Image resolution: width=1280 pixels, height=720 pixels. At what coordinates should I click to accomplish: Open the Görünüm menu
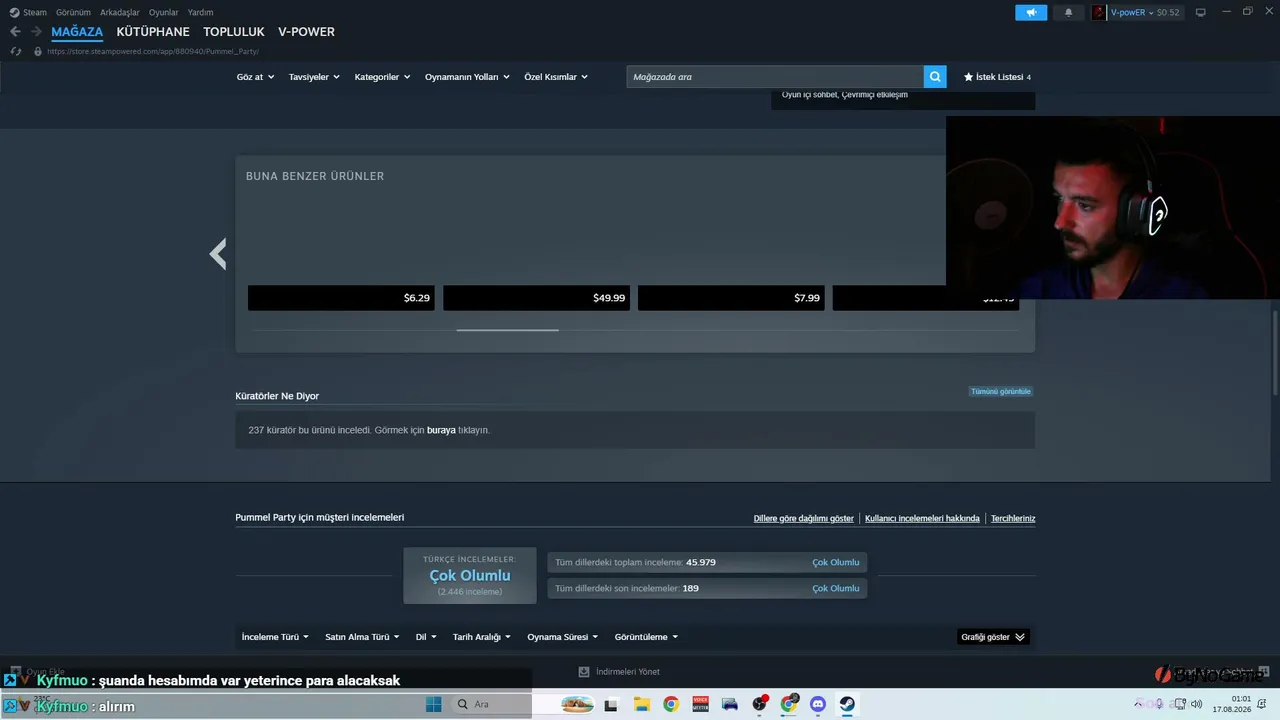click(74, 12)
